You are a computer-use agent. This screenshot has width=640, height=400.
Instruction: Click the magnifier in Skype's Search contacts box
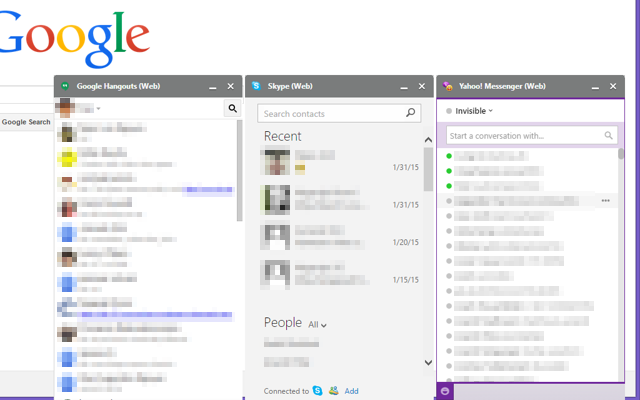[x=411, y=113]
